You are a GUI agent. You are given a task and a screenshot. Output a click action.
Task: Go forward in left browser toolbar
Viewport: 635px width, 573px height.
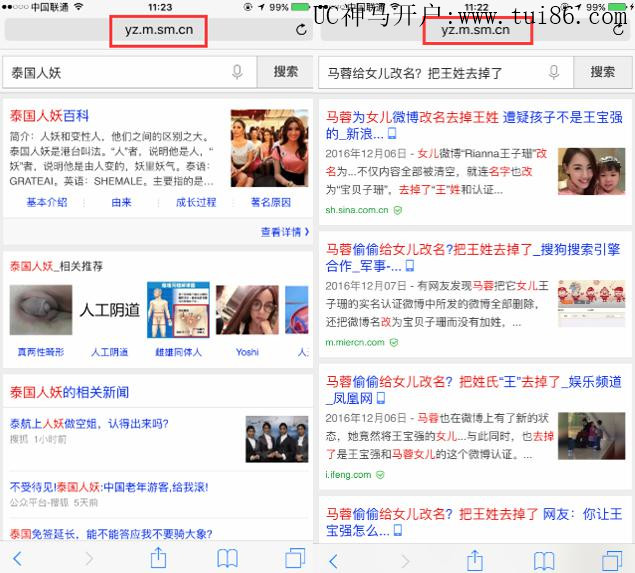pyautogui.click(x=89, y=559)
